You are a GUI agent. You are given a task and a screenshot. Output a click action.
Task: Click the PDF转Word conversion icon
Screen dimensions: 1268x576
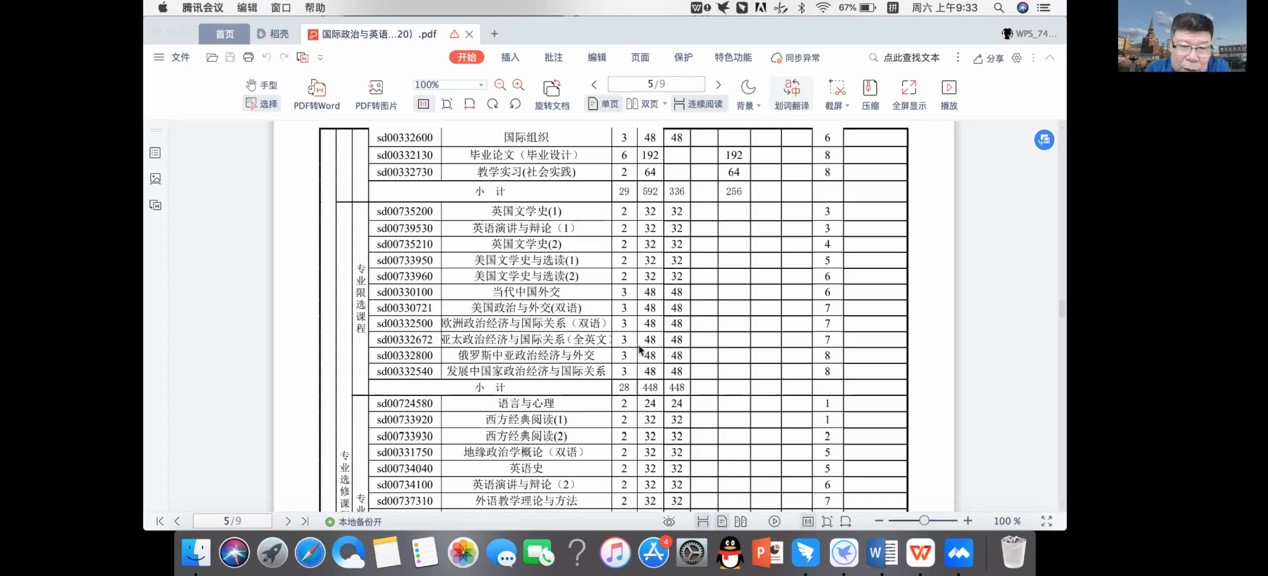316,89
